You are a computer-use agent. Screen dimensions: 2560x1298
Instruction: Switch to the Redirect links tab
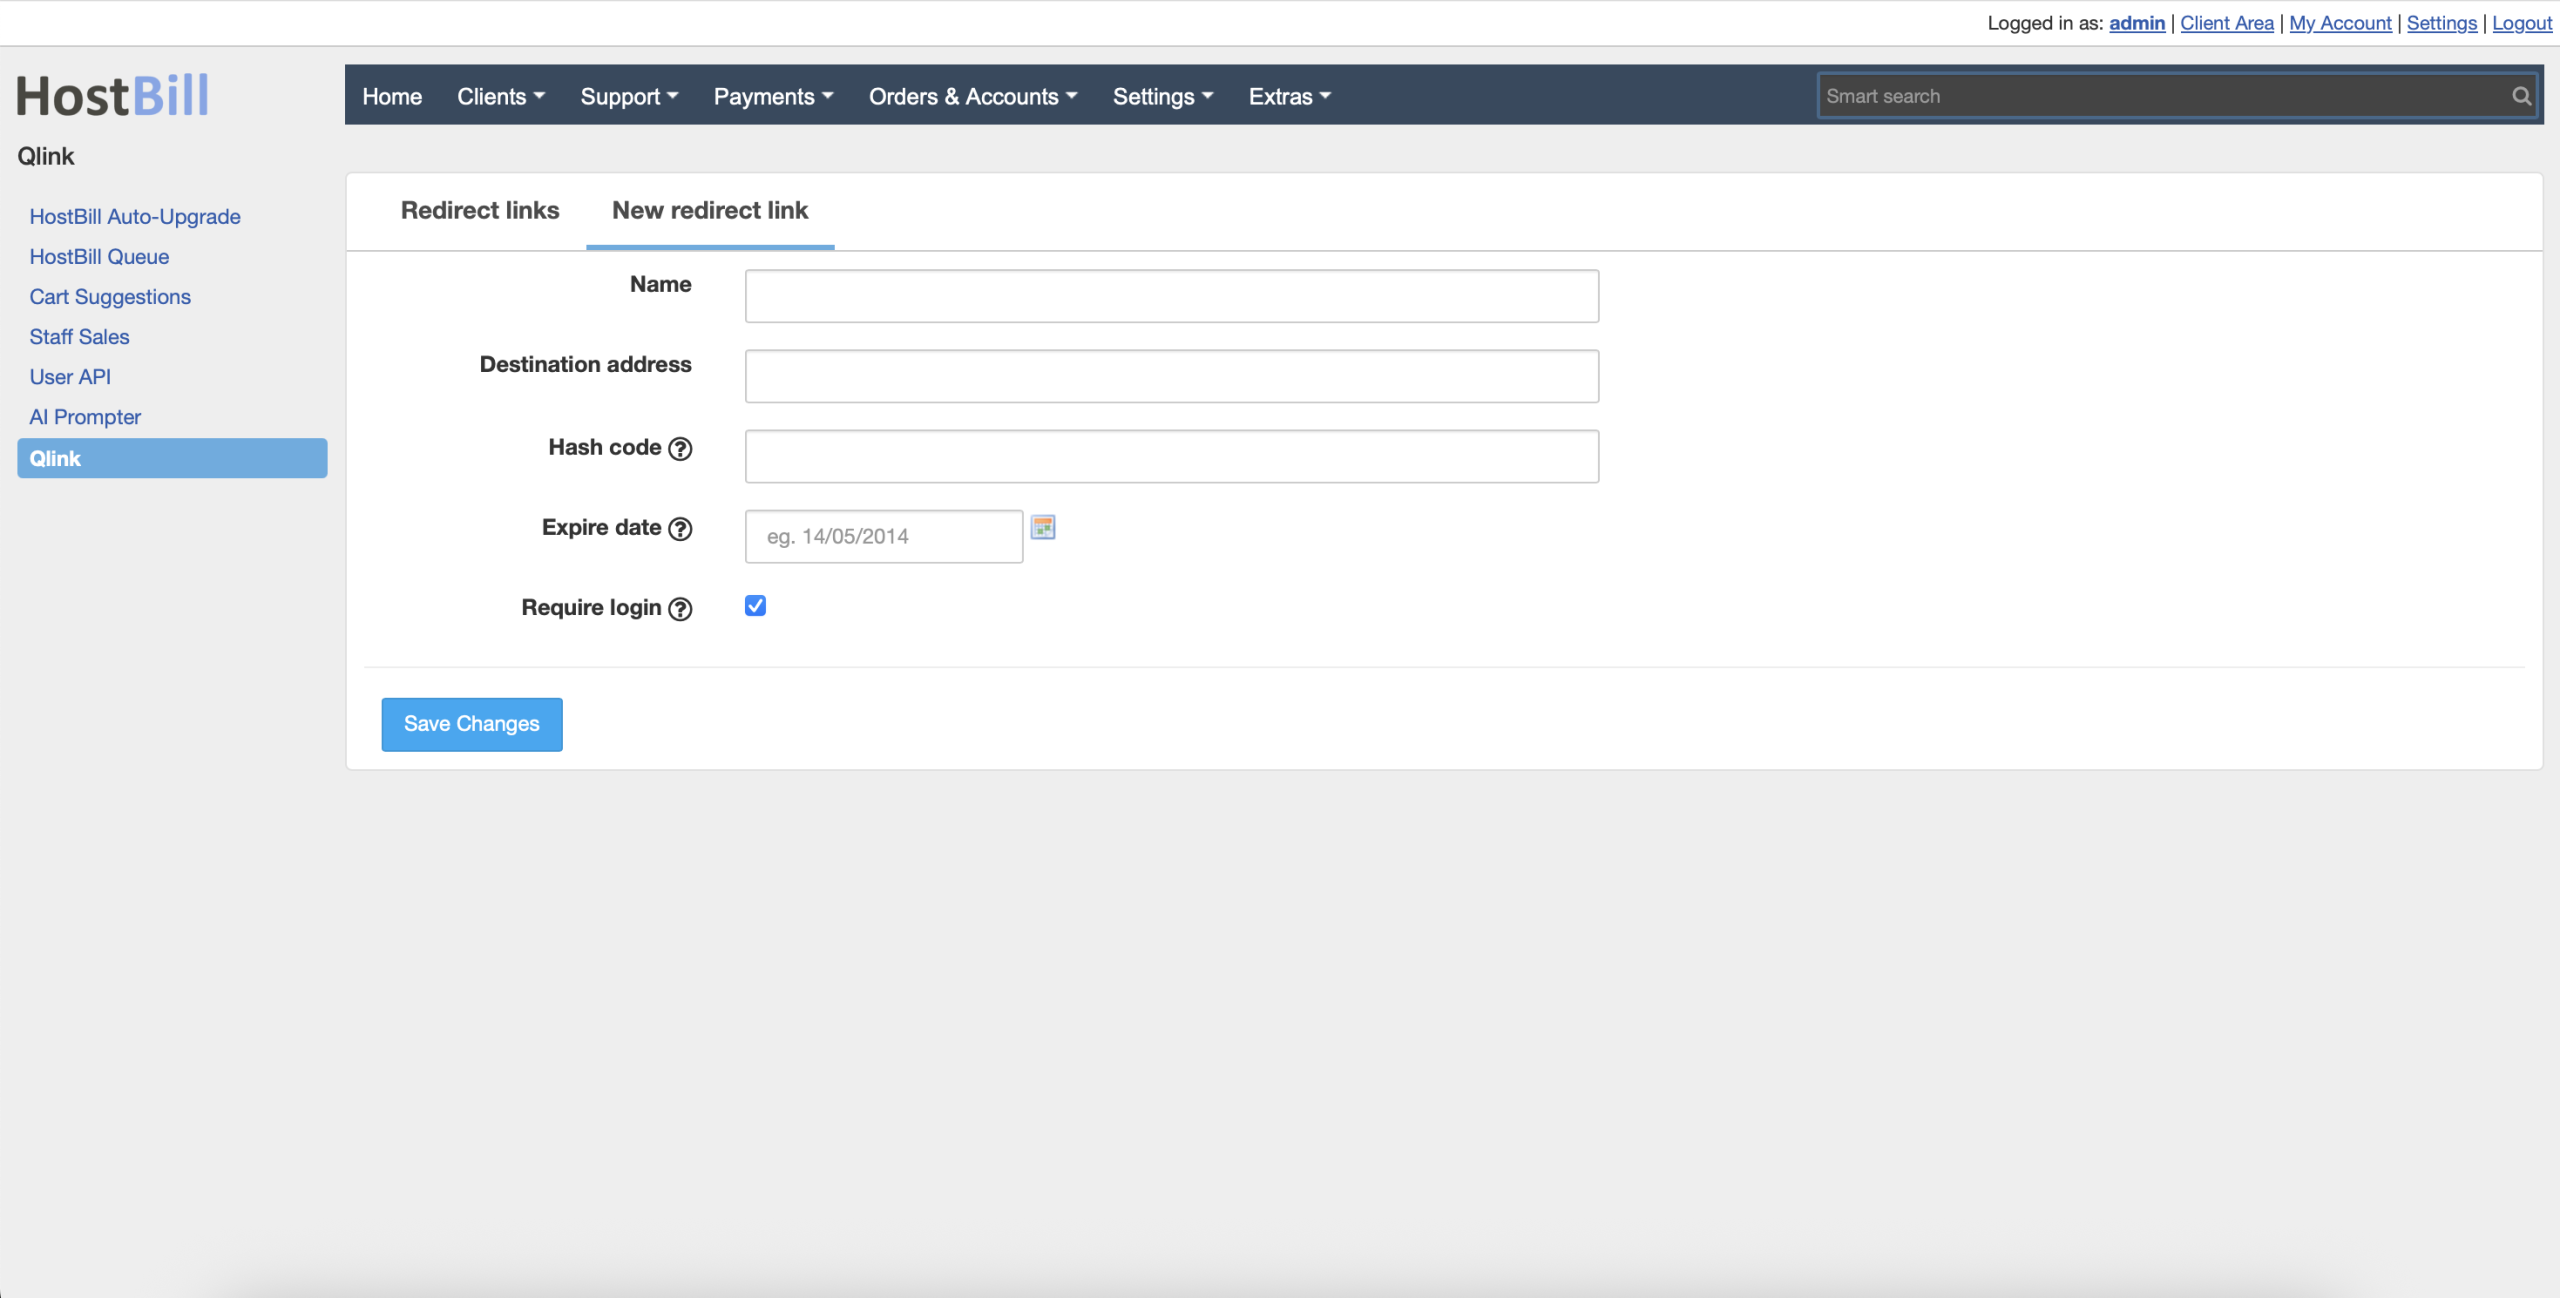pyautogui.click(x=480, y=210)
